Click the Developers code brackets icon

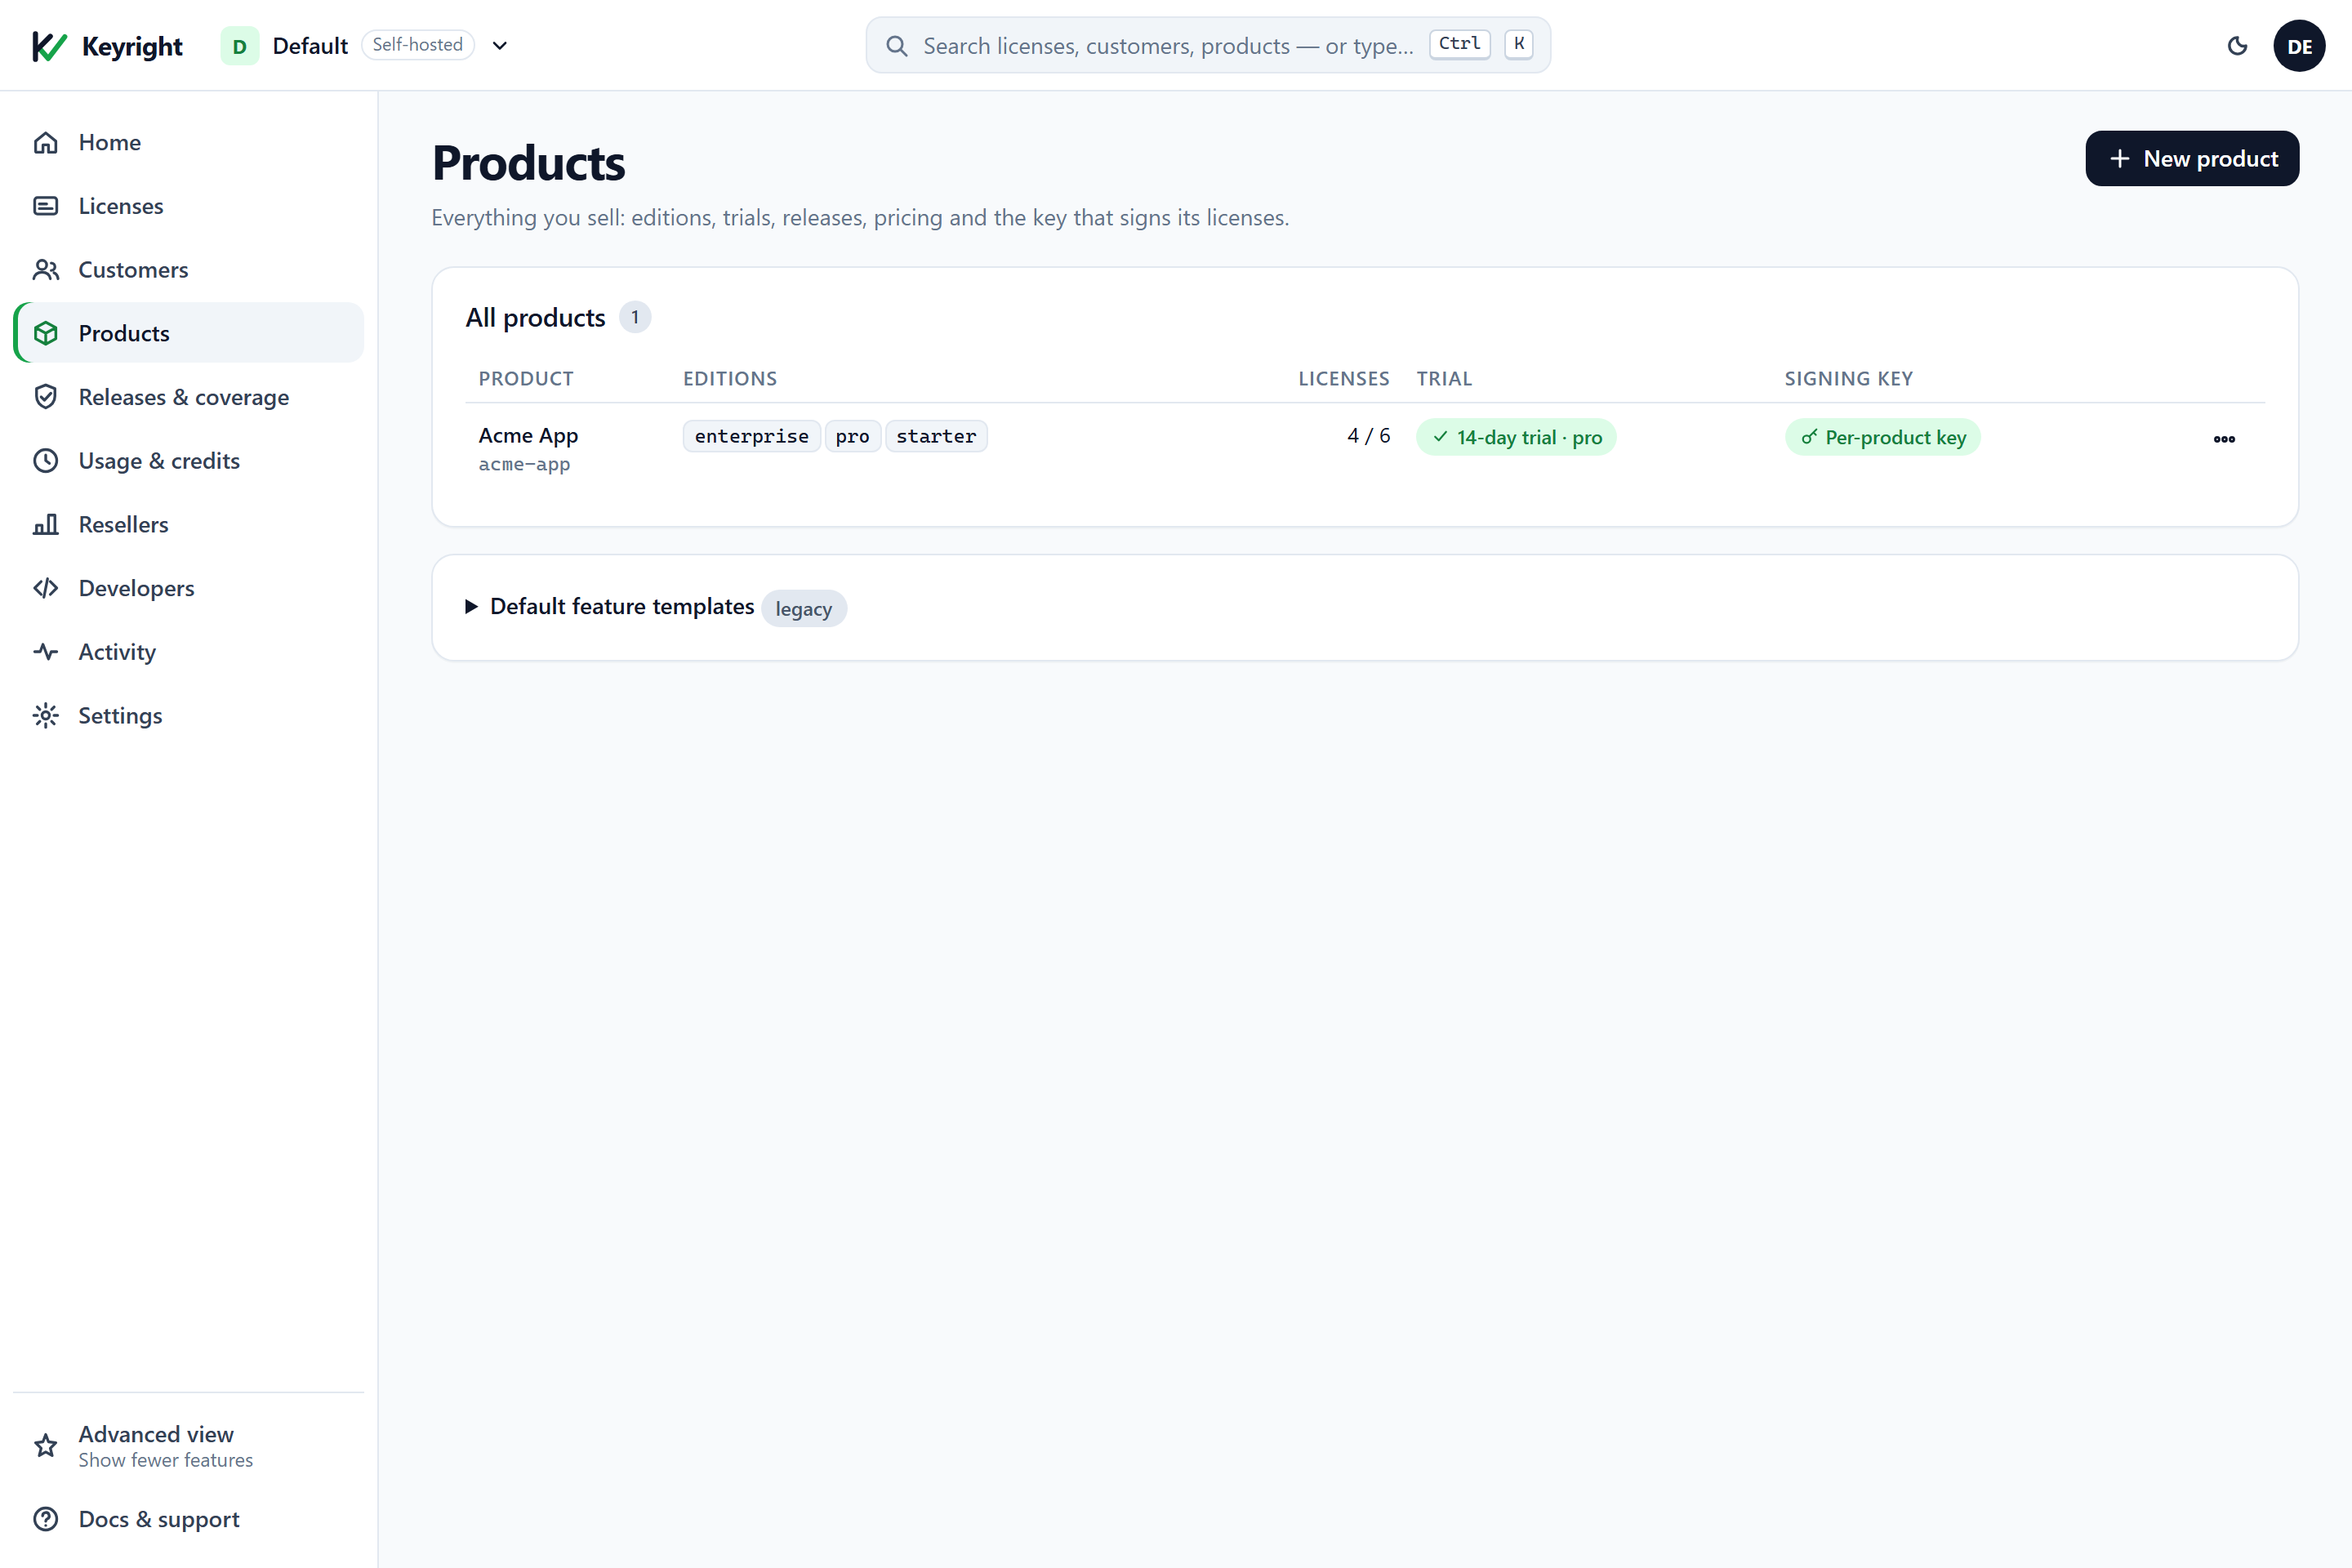[46, 588]
